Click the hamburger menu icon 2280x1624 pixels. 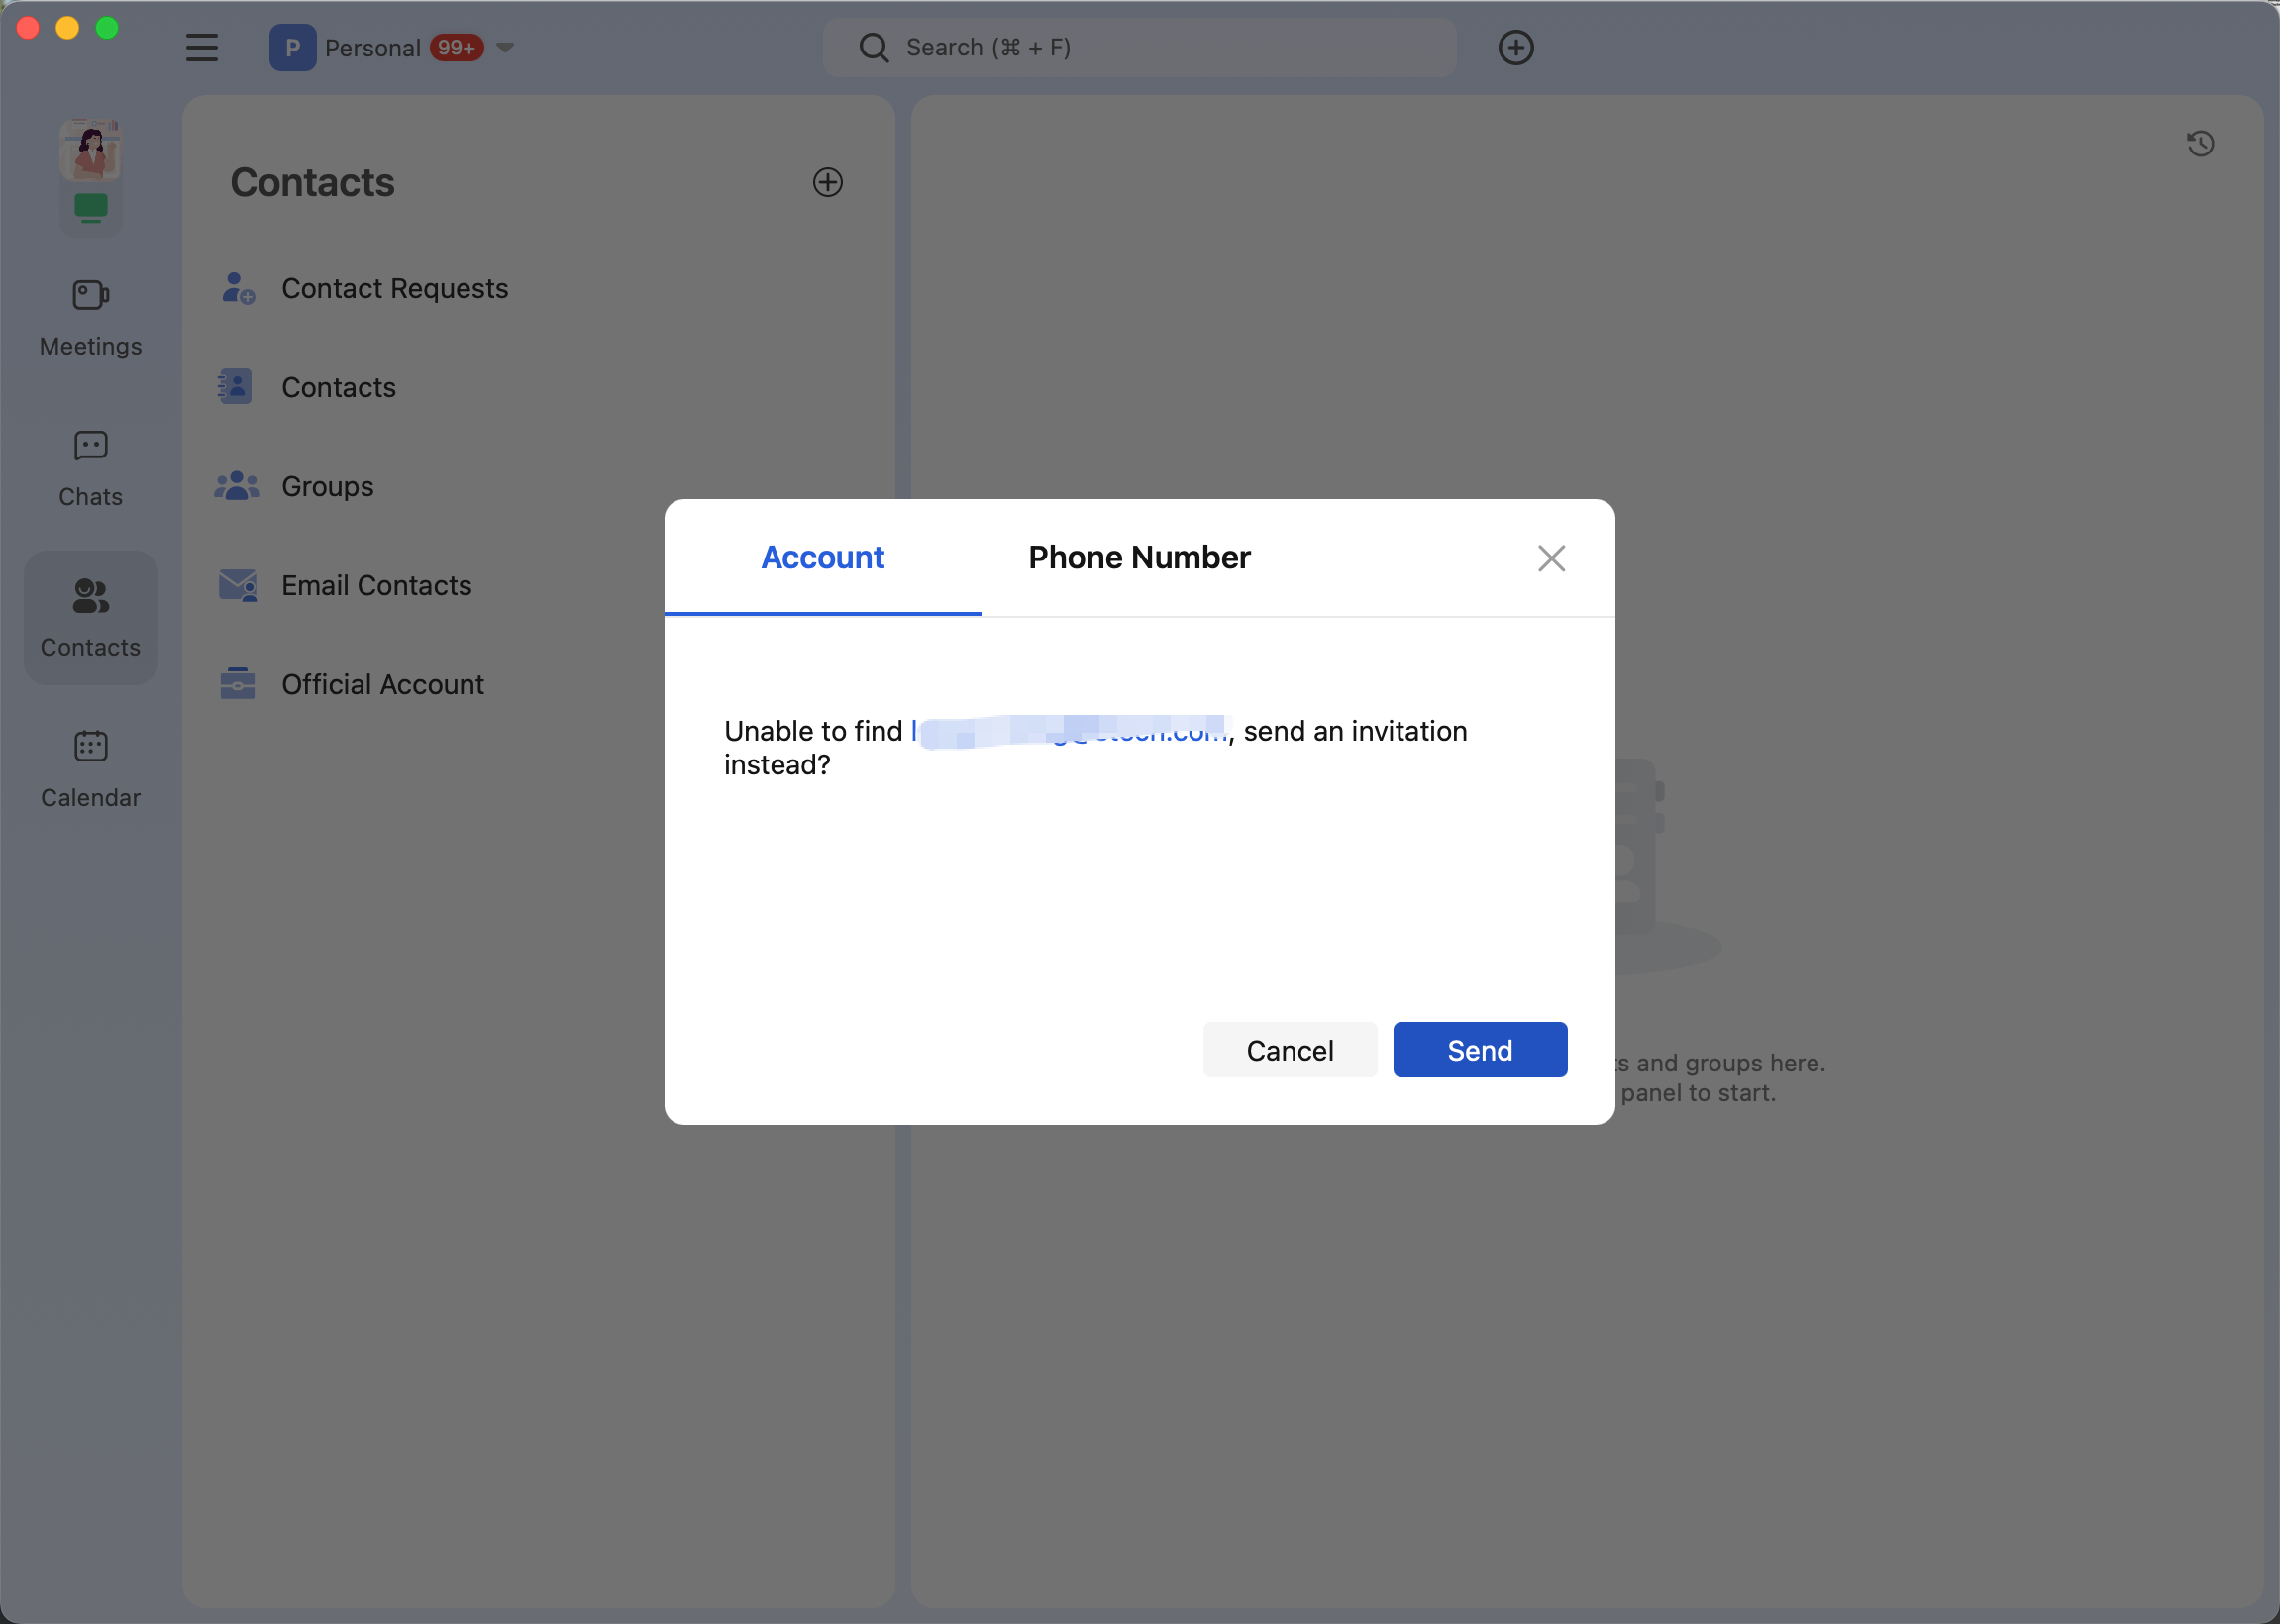(x=201, y=47)
